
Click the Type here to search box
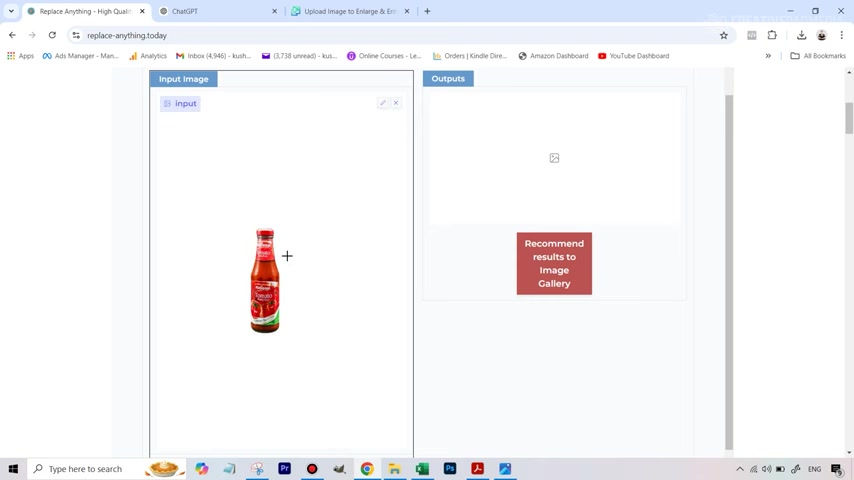tap(107, 469)
